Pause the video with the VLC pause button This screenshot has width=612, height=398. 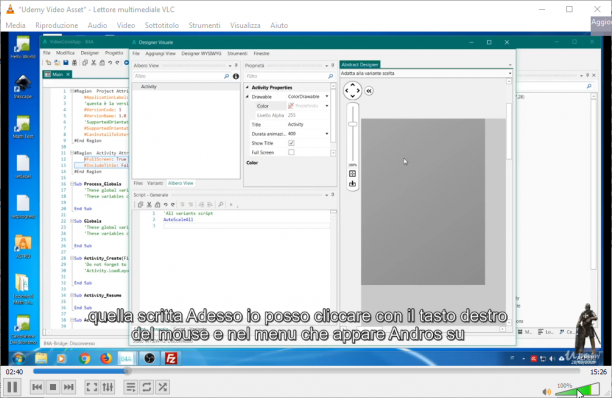(x=12, y=387)
